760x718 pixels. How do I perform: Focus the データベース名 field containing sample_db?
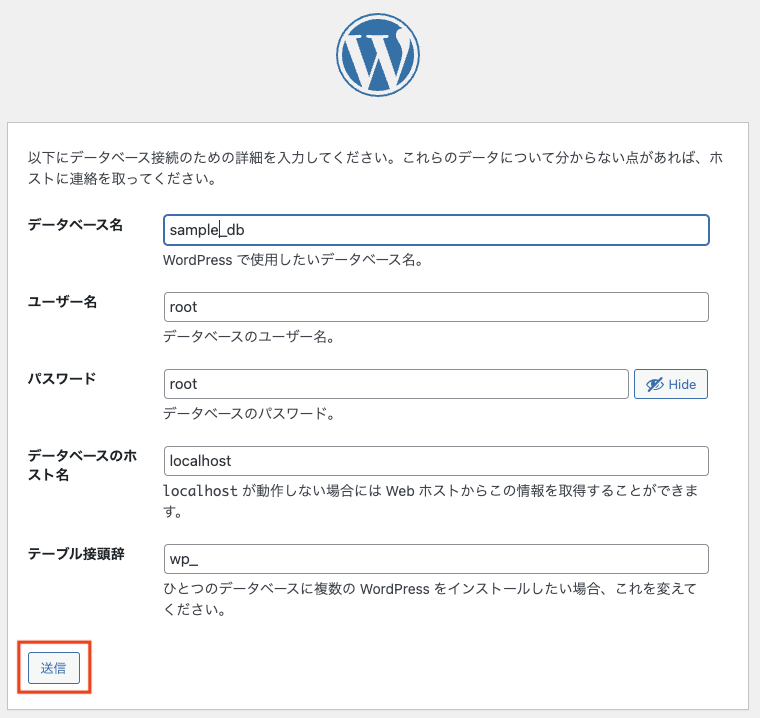436,230
